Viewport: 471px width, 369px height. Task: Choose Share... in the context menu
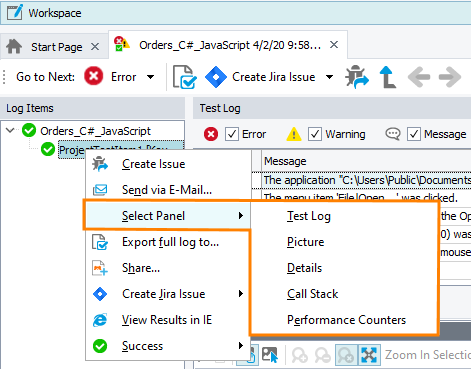point(168,268)
